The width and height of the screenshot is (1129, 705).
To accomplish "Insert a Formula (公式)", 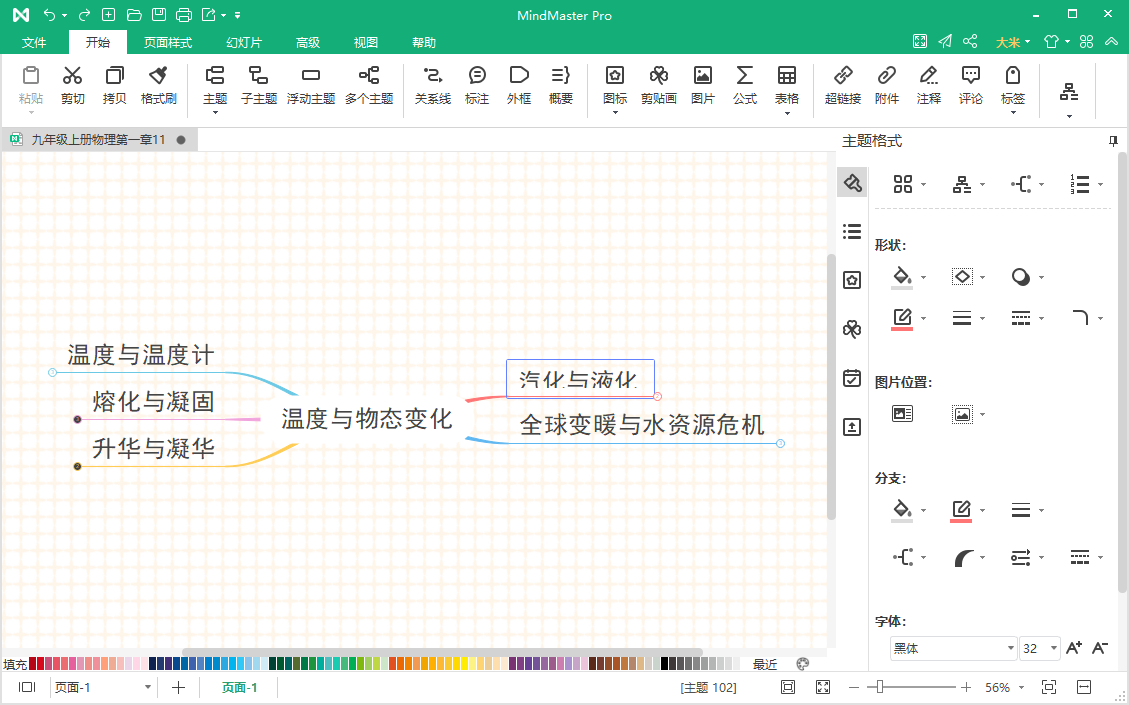I will (x=745, y=85).
